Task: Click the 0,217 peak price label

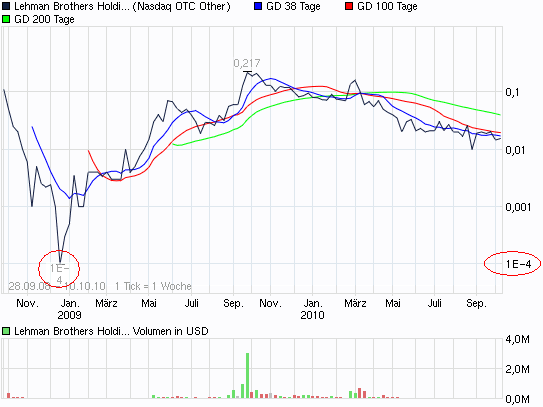Action: (247, 63)
